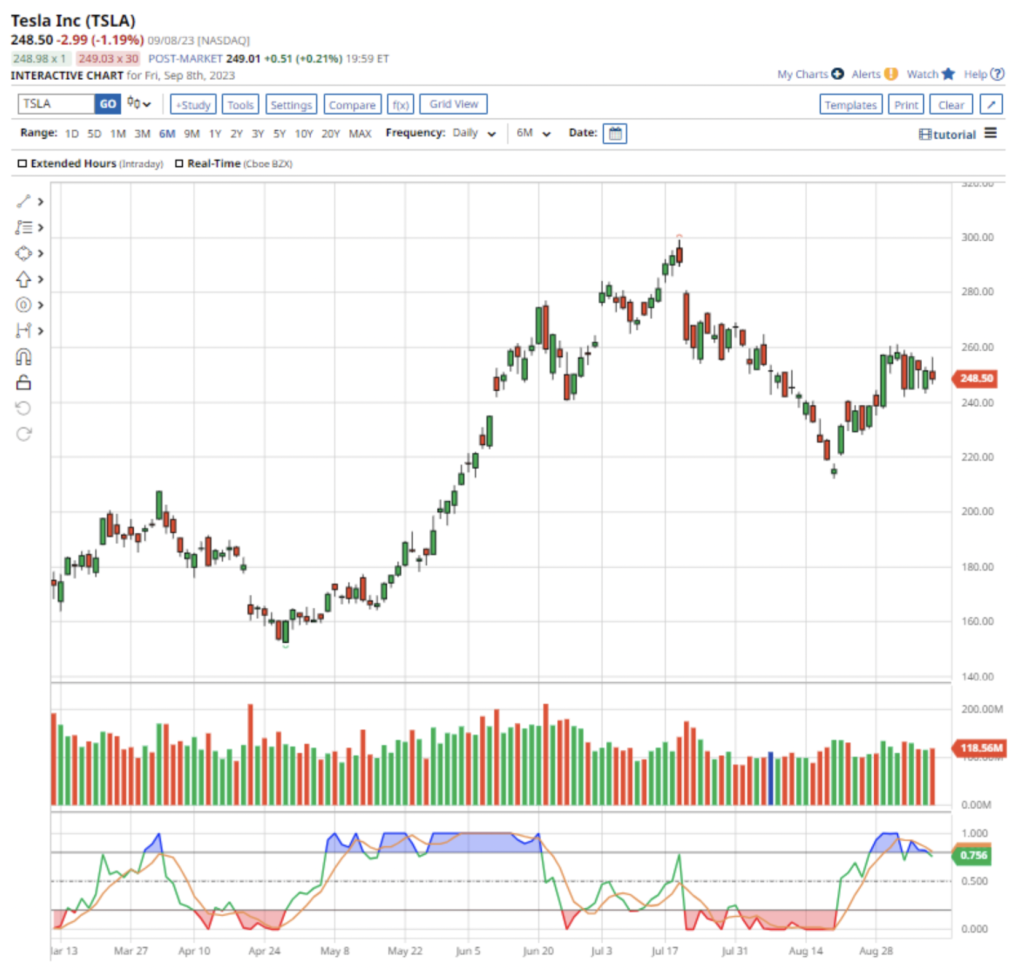Open the Frequency Daily dropdown

(x=474, y=133)
